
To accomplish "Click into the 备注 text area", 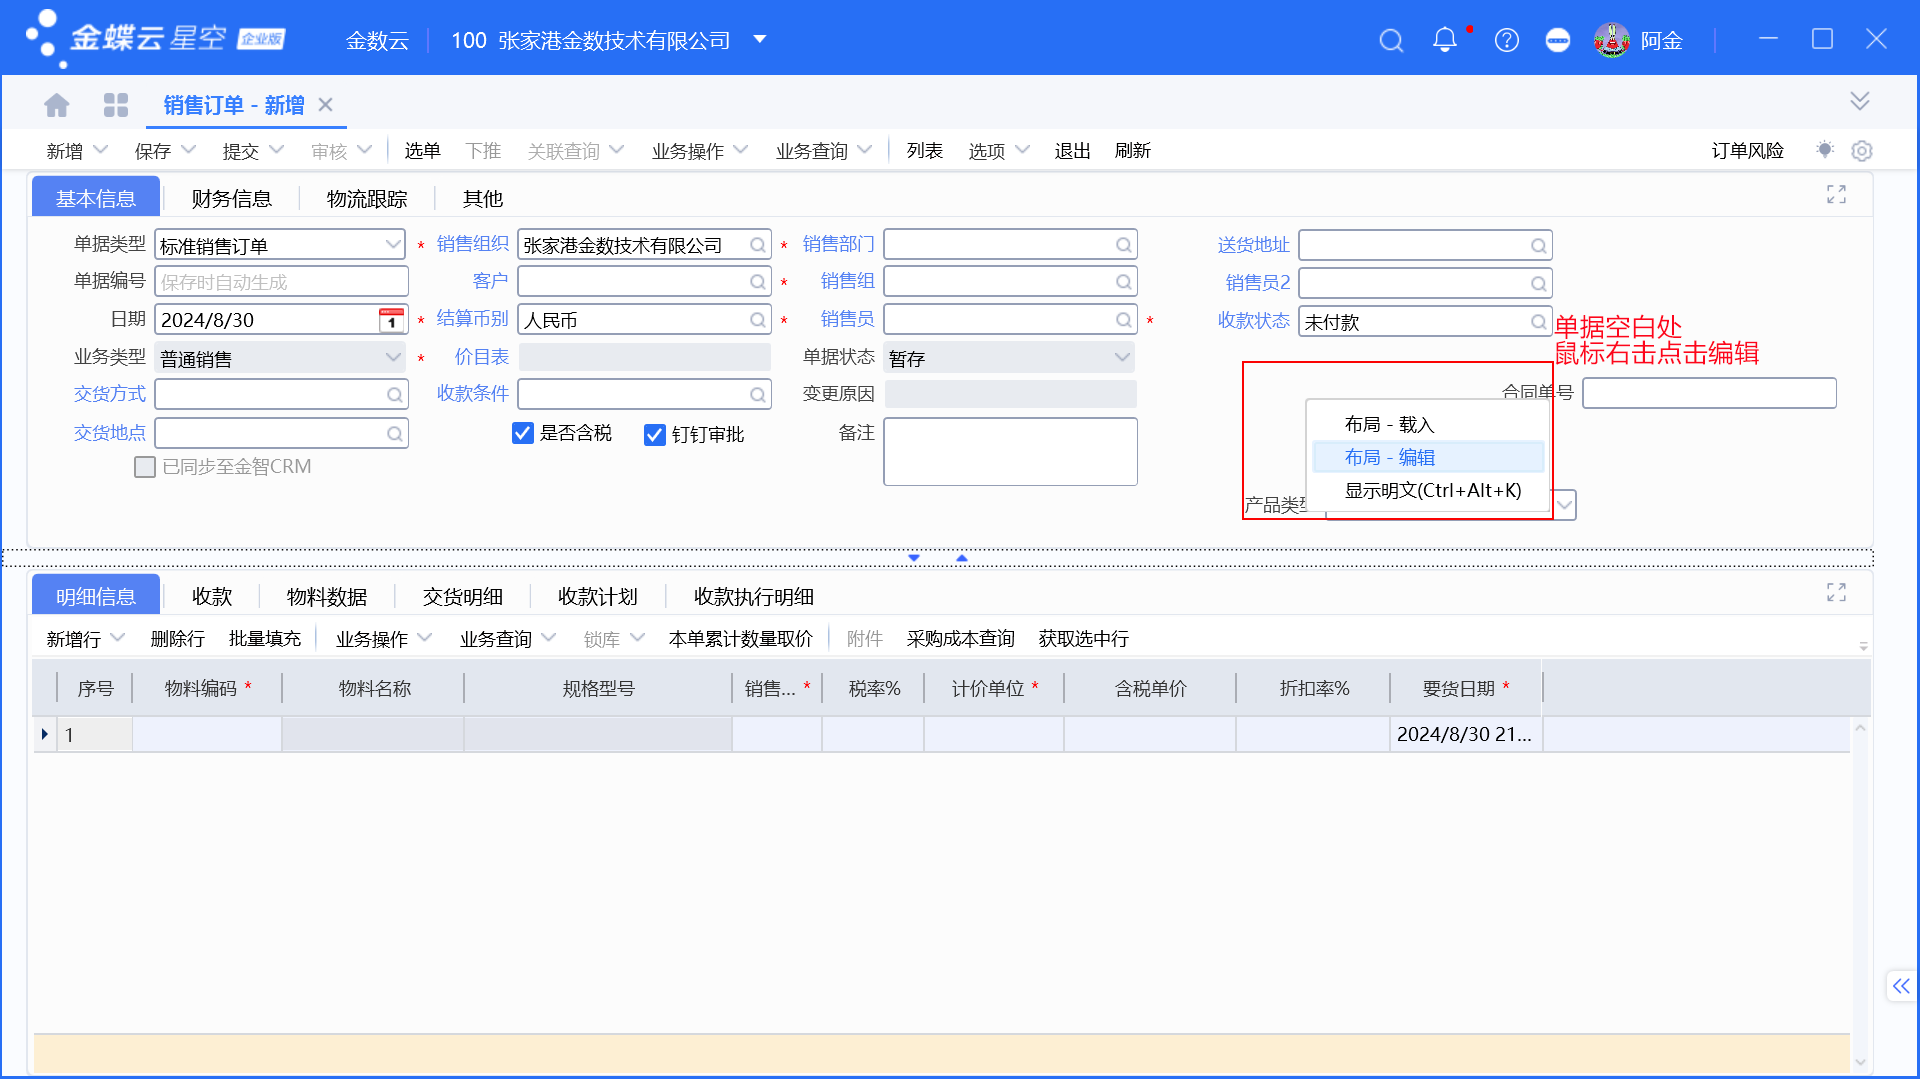I will click(1010, 452).
